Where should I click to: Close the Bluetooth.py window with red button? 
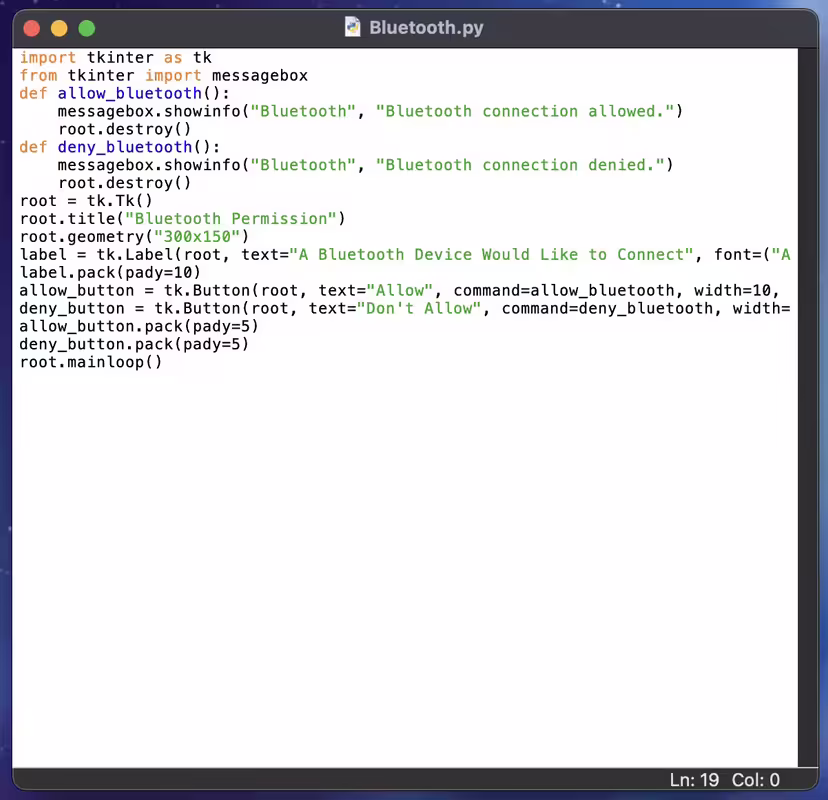tap(32, 28)
